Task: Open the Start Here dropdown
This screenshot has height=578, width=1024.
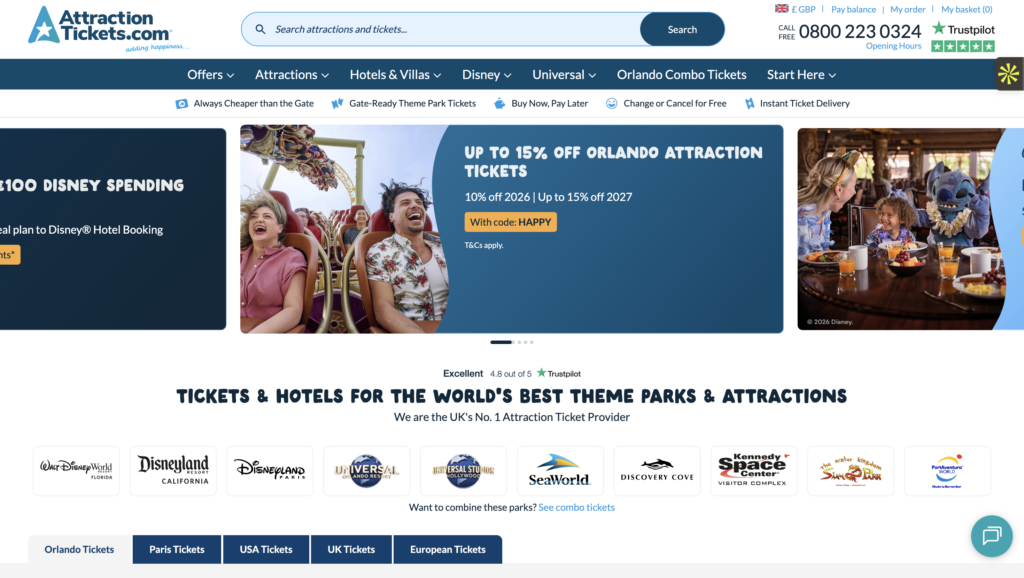Action: 801,74
